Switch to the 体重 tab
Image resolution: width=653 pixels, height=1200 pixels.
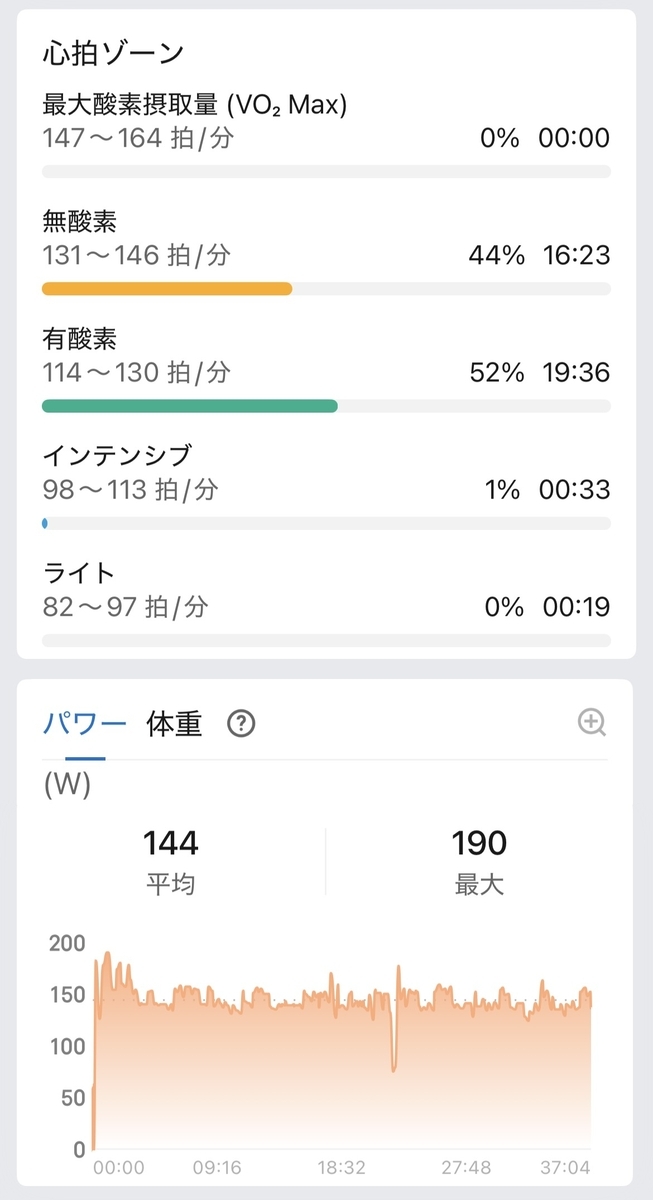coord(174,723)
